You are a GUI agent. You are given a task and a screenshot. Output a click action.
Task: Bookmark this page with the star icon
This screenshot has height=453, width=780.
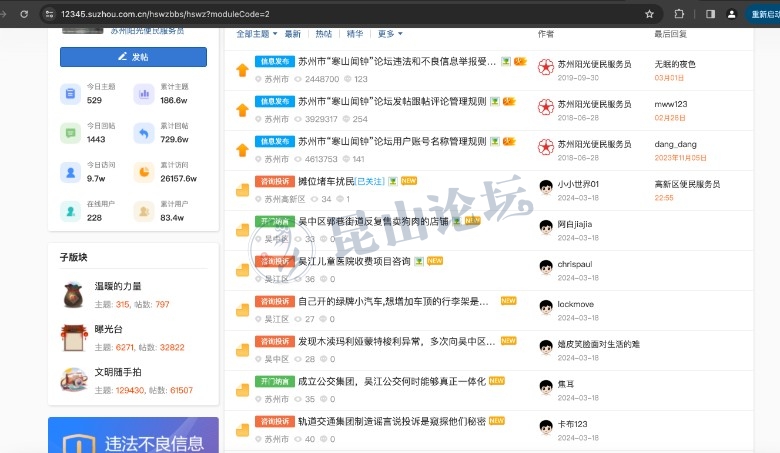coord(650,14)
